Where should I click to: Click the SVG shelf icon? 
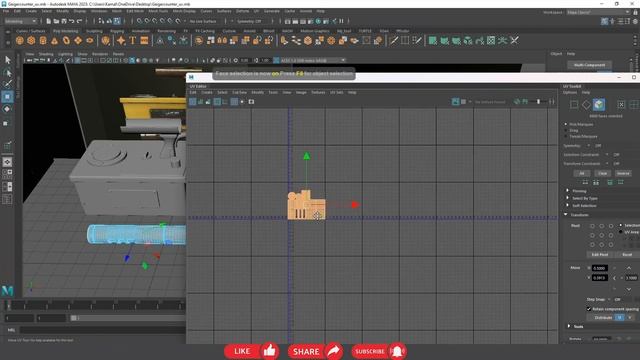point(144,40)
